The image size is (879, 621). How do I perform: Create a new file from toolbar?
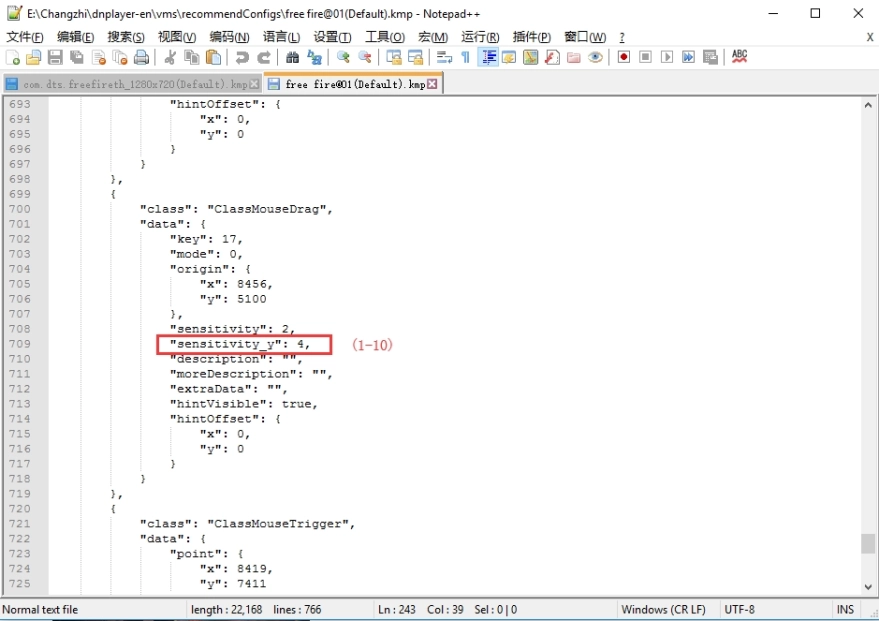[x=12, y=57]
